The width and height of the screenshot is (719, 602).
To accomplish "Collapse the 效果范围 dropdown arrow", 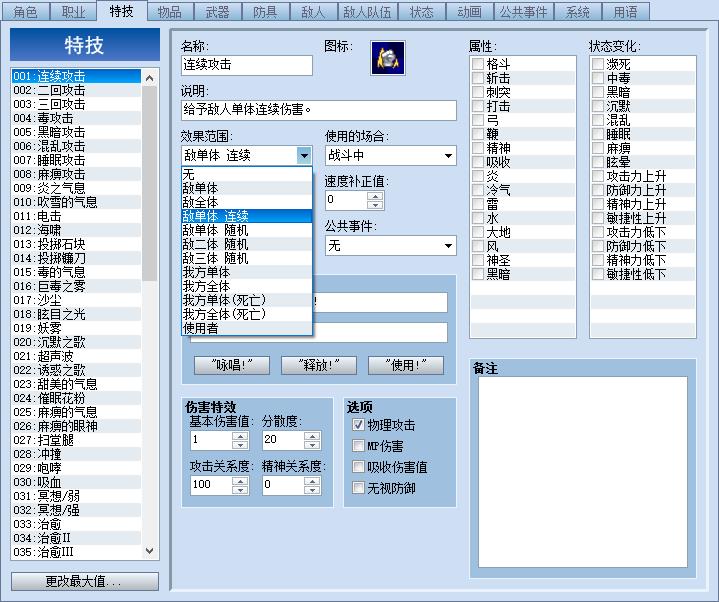I will tap(304, 156).
